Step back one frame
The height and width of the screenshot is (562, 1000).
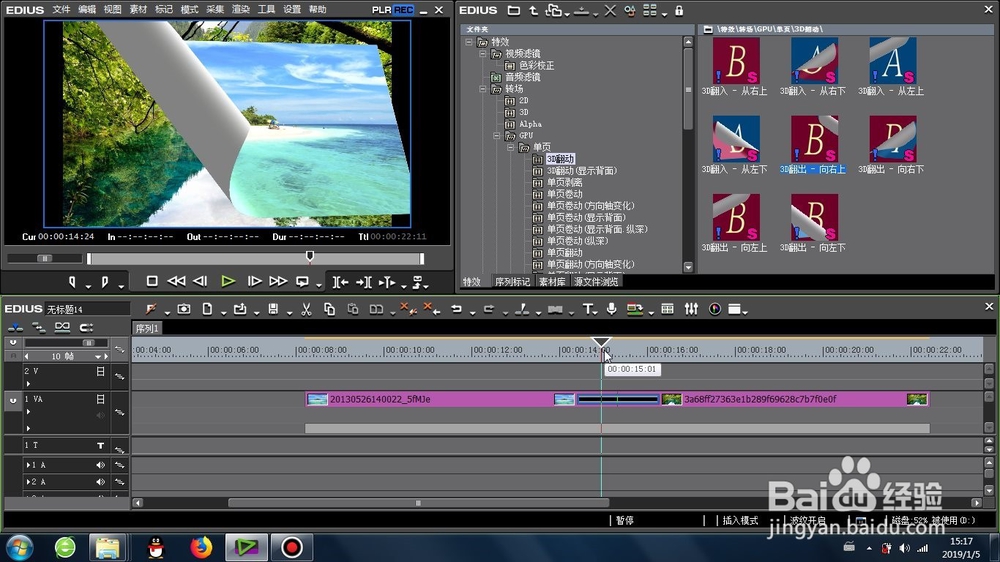(x=200, y=281)
